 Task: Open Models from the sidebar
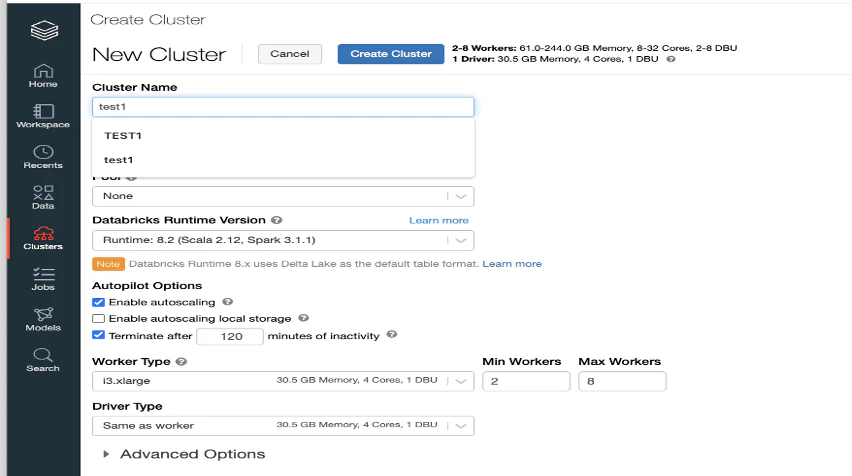click(x=43, y=320)
